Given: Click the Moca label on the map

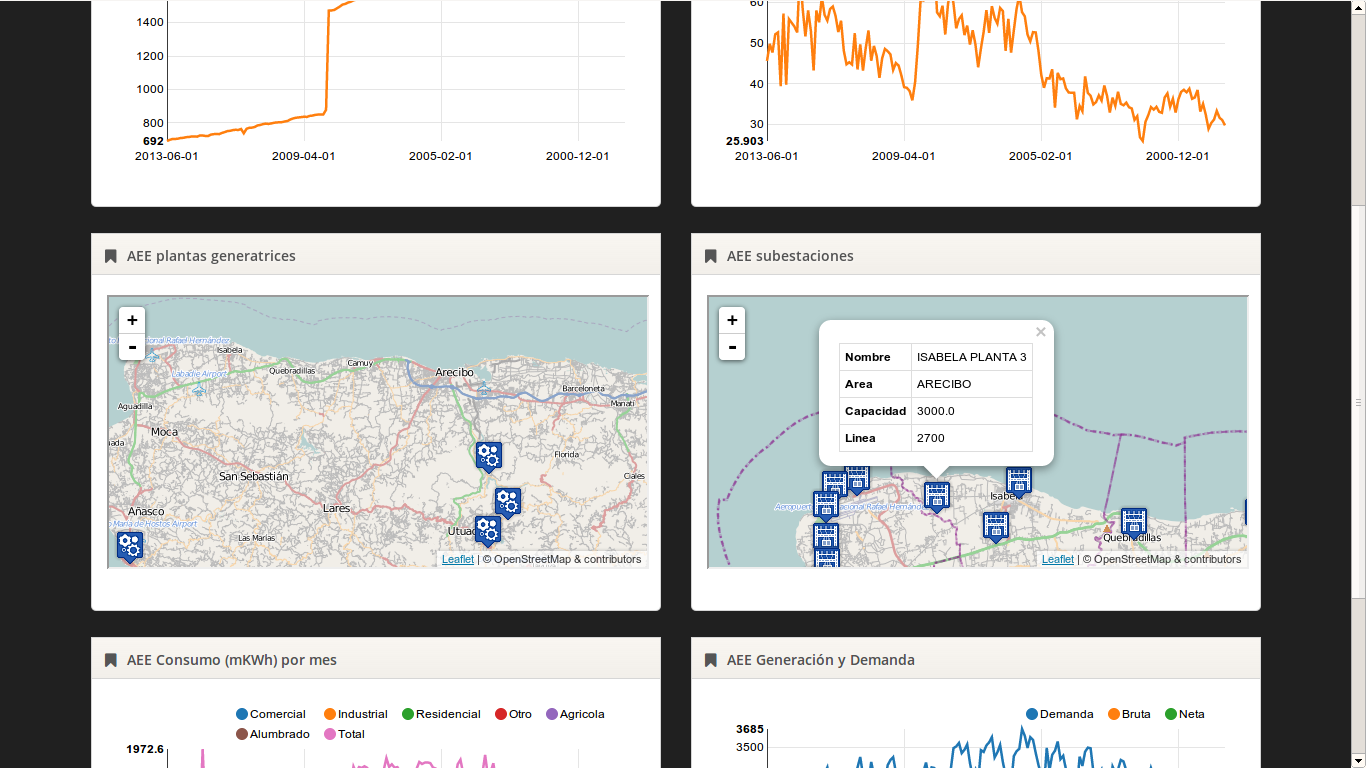Looking at the screenshot, I should click(x=164, y=432).
